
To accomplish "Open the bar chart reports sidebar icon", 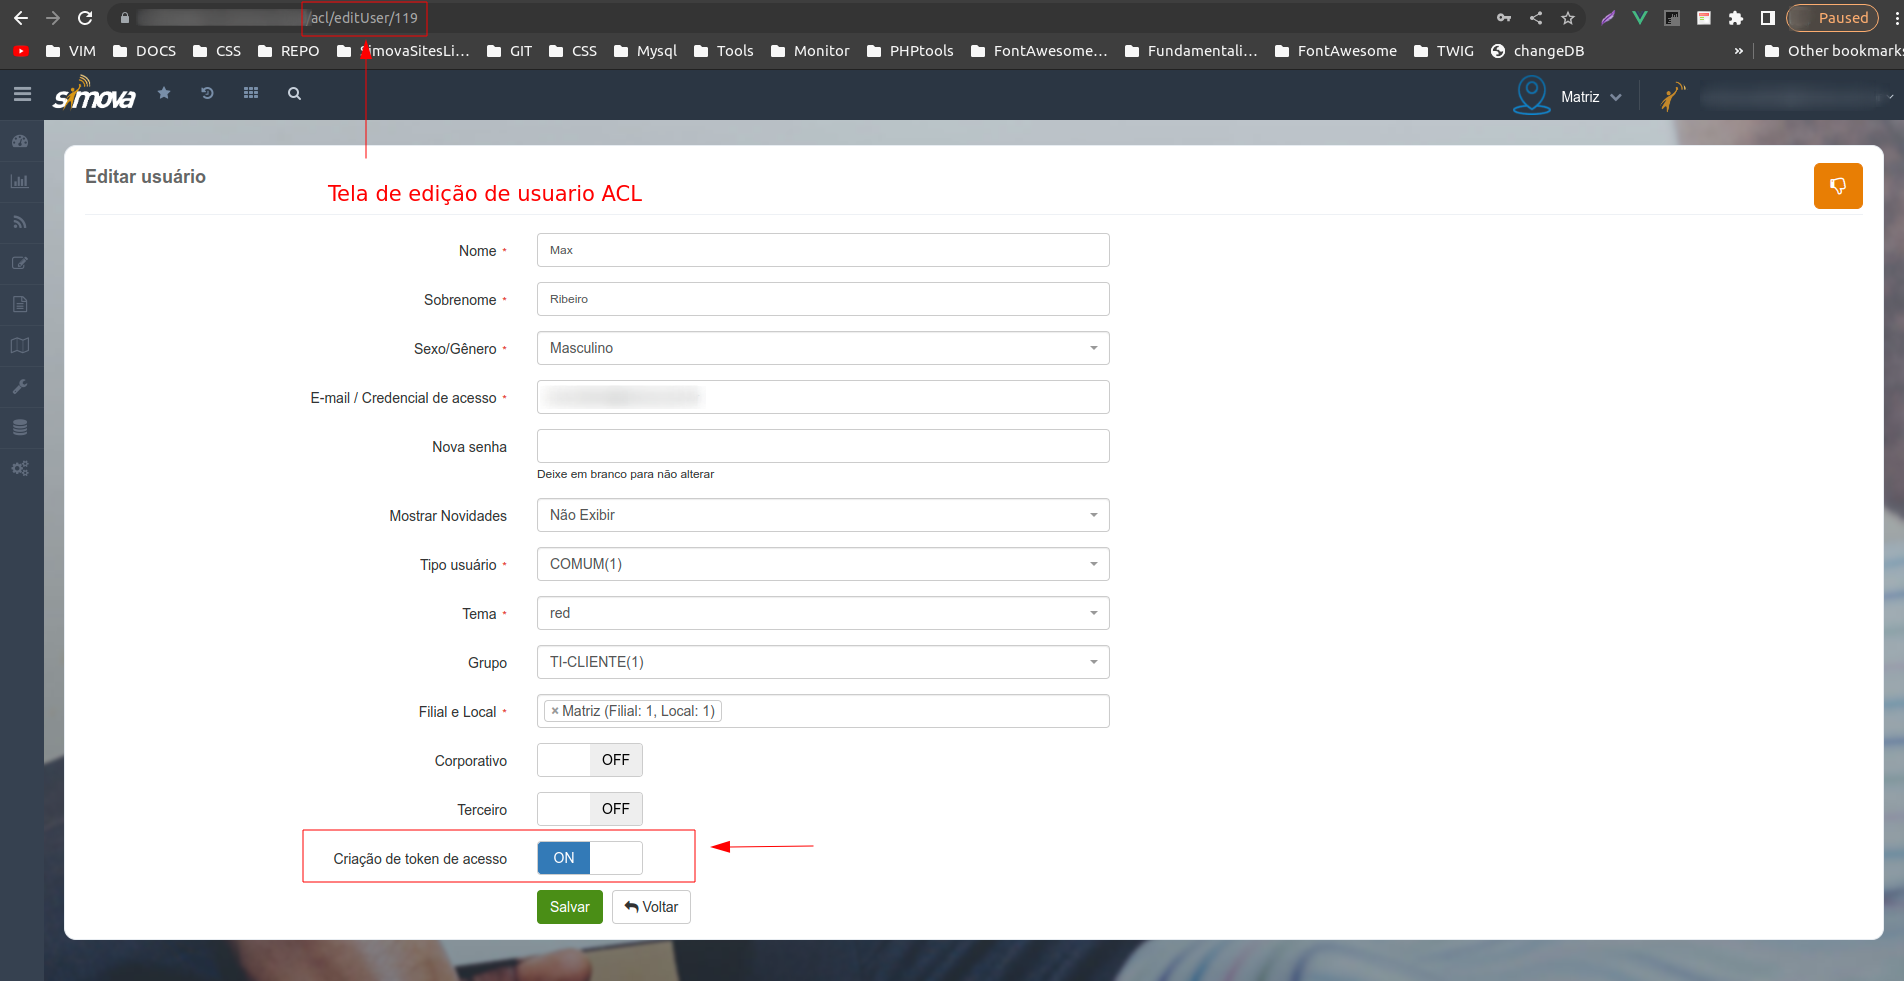I will [20, 182].
